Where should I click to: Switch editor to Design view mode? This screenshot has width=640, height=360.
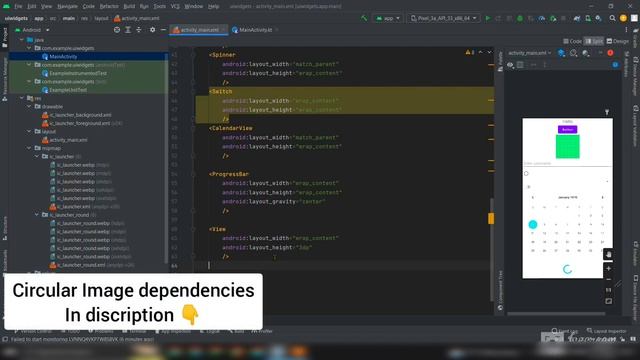(x=618, y=41)
